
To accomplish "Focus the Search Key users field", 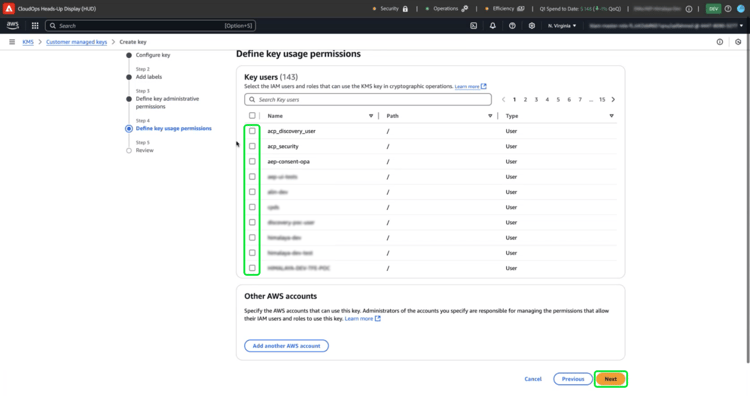I will [x=368, y=99].
